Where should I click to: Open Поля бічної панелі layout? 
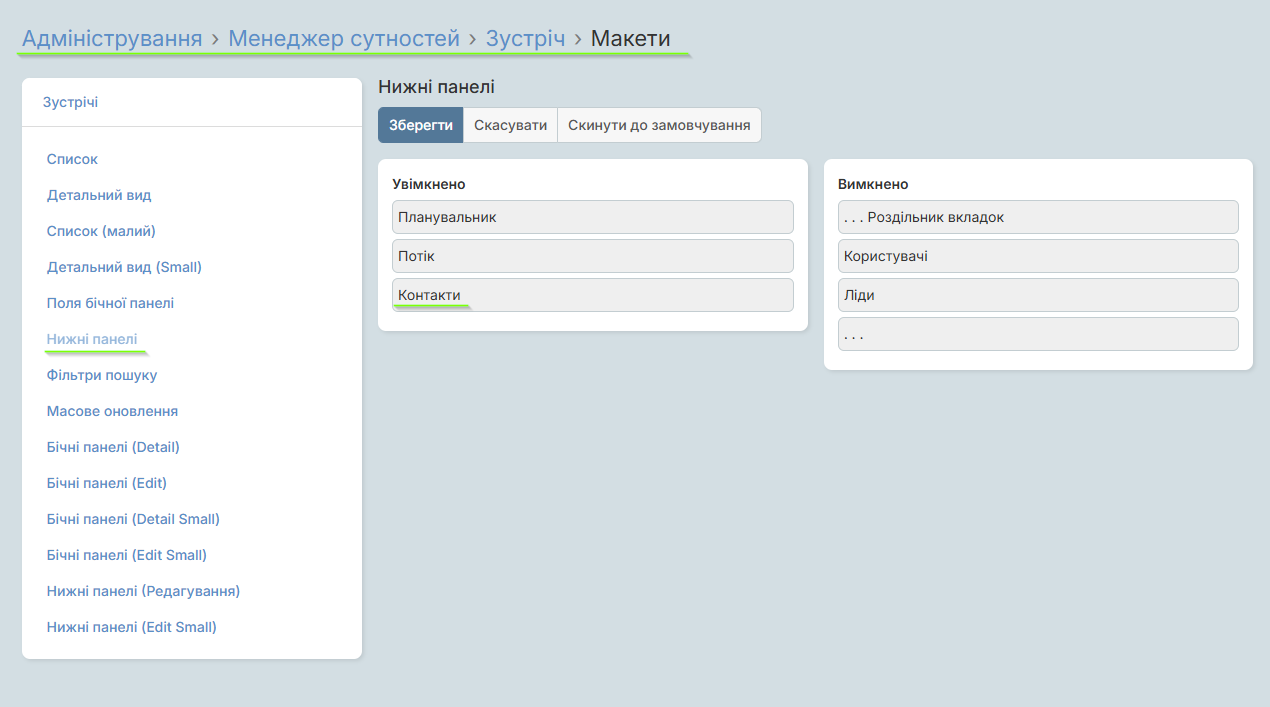pyautogui.click(x=110, y=303)
